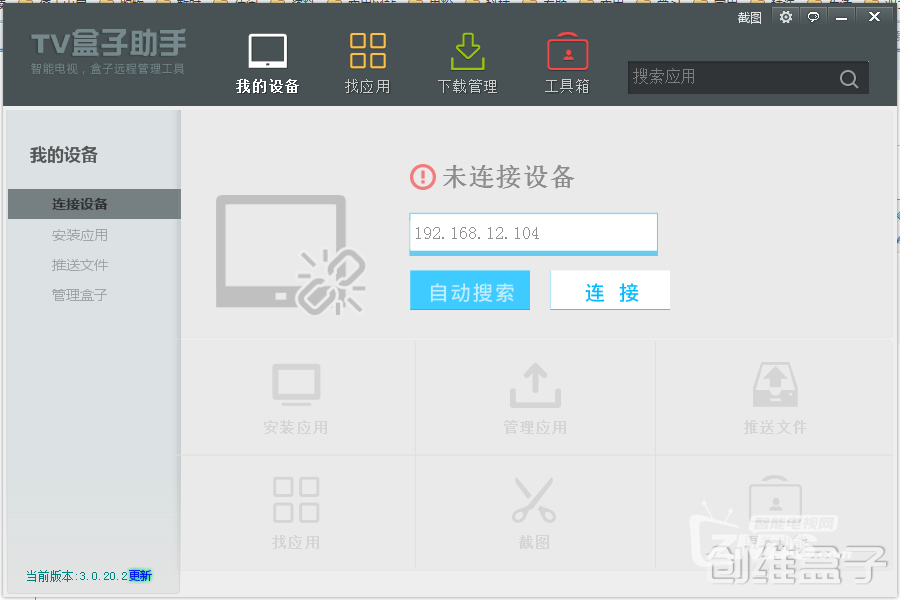The height and width of the screenshot is (600, 900).
Task: Click the disconnected device illustration
Action: click(290, 255)
